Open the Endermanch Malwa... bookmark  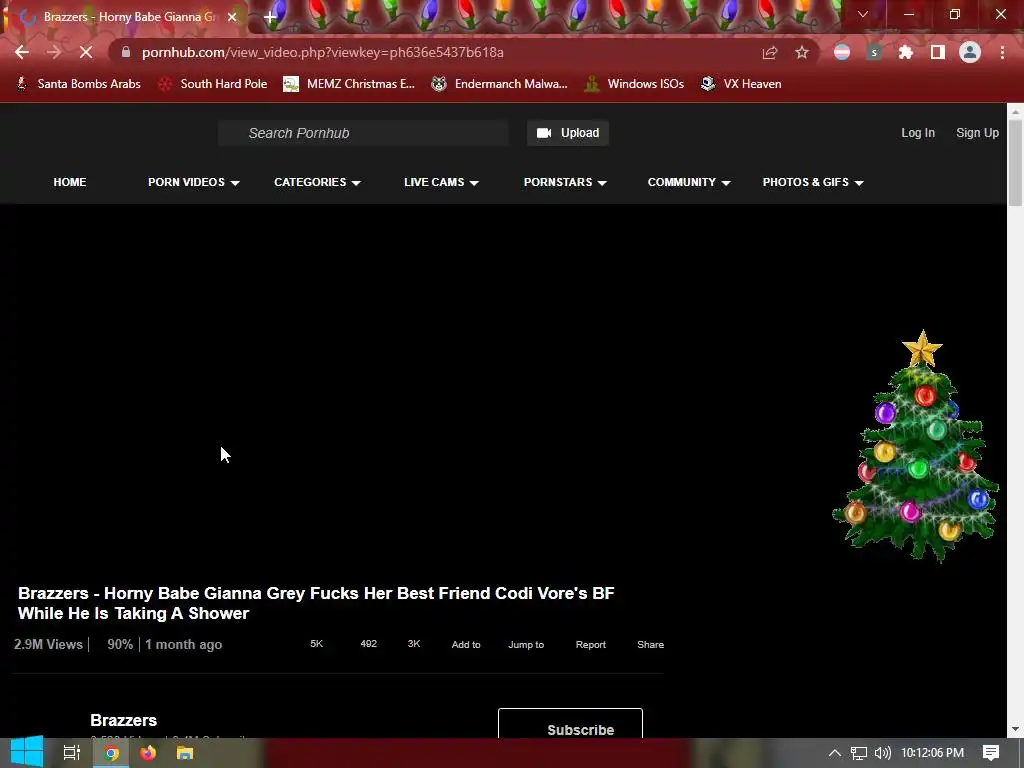pos(500,84)
